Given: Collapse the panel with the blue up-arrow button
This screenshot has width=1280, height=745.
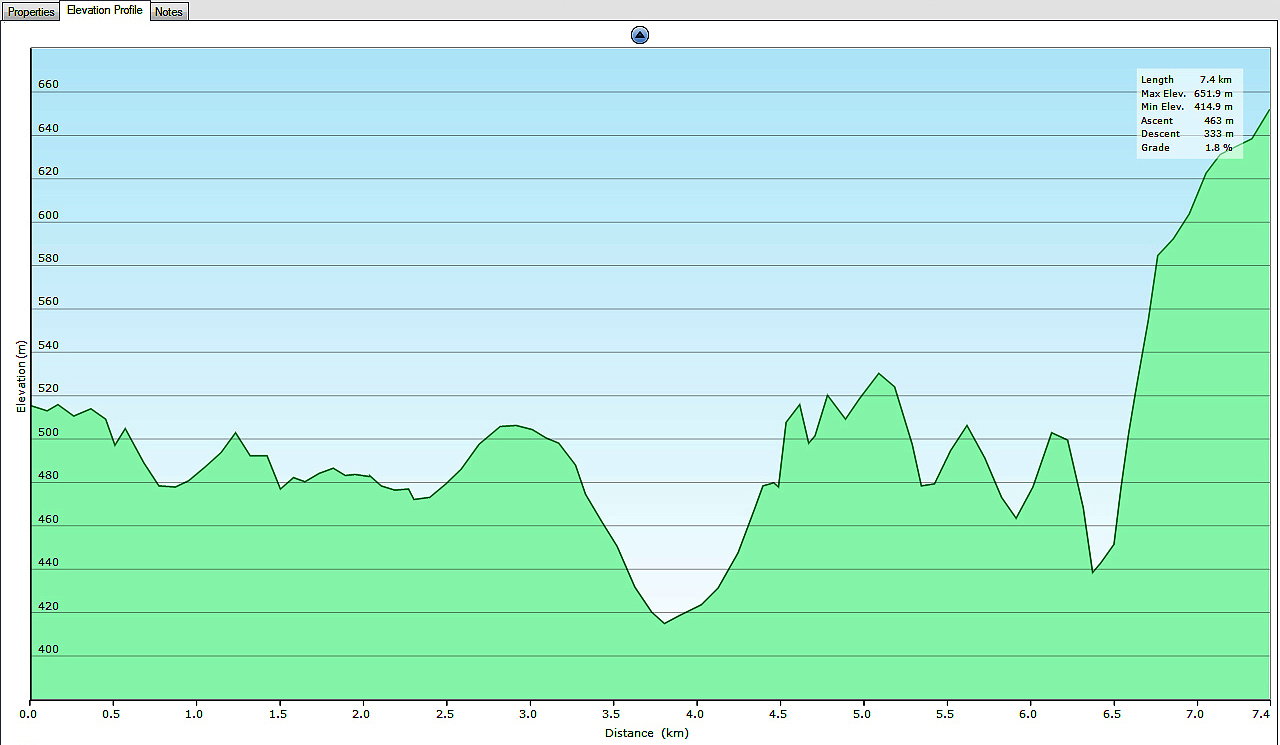Looking at the screenshot, I should (x=640, y=35).
